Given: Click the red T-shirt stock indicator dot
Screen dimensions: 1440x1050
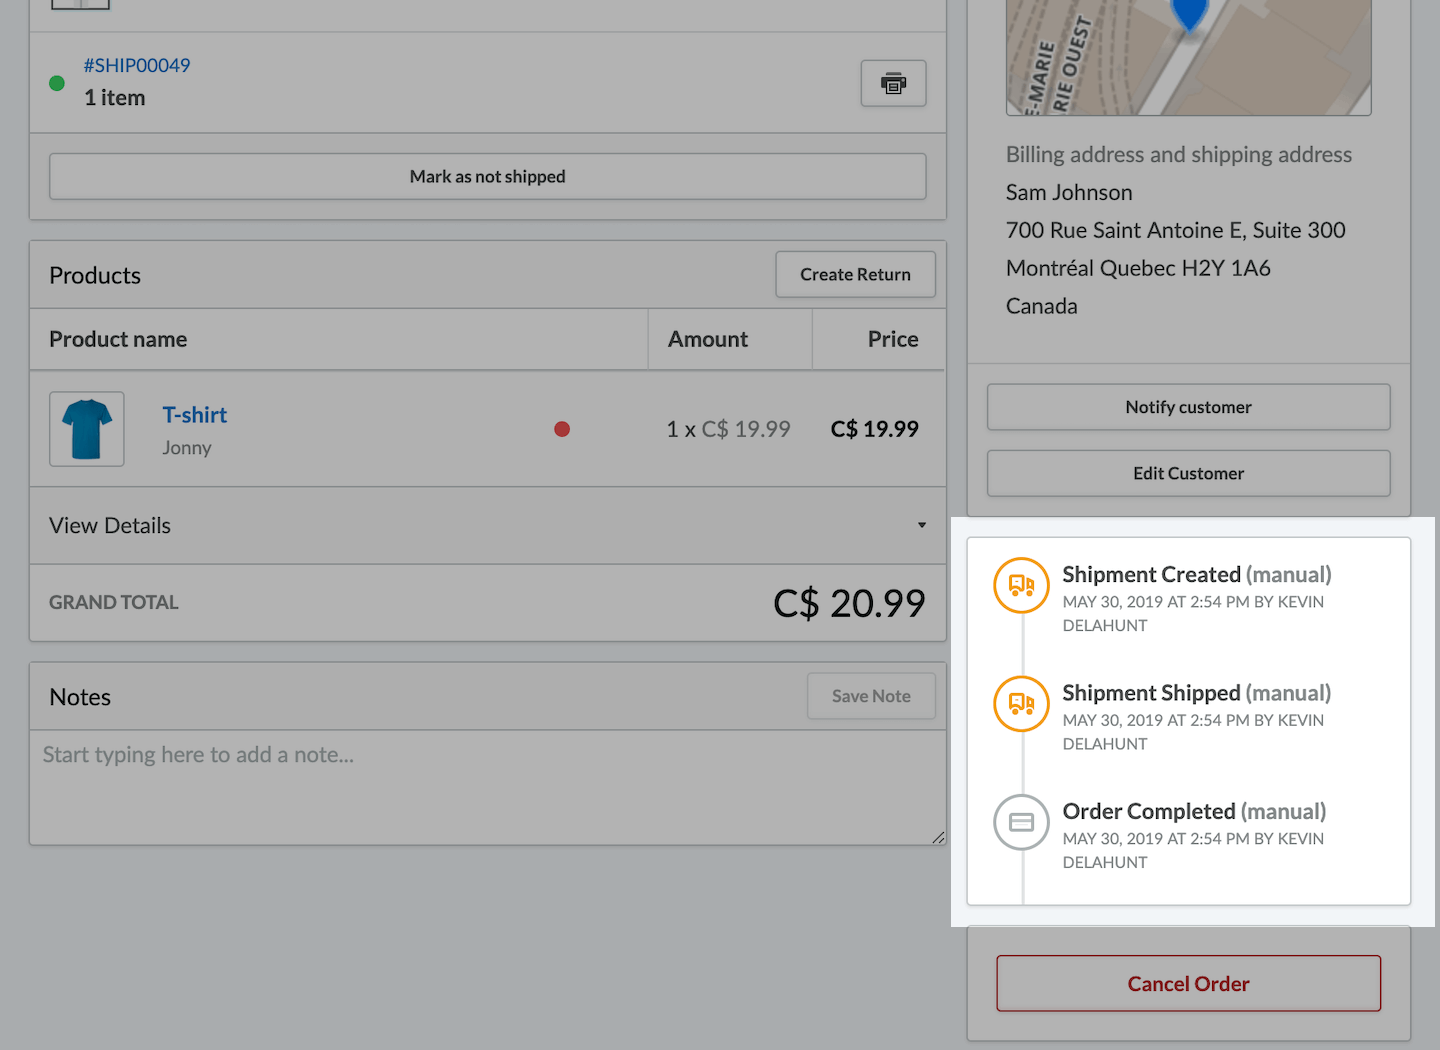Looking at the screenshot, I should (x=562, y=429).
